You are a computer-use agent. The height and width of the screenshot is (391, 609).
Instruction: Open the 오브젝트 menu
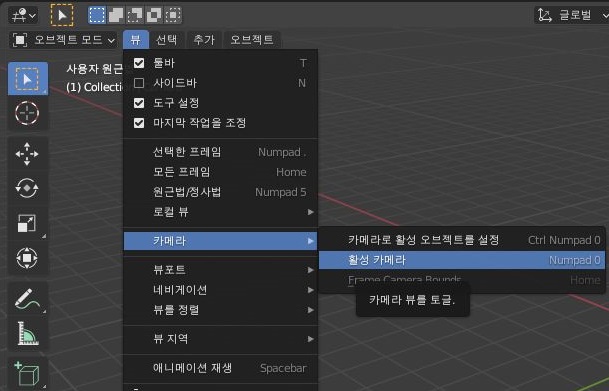pos(252,40)
